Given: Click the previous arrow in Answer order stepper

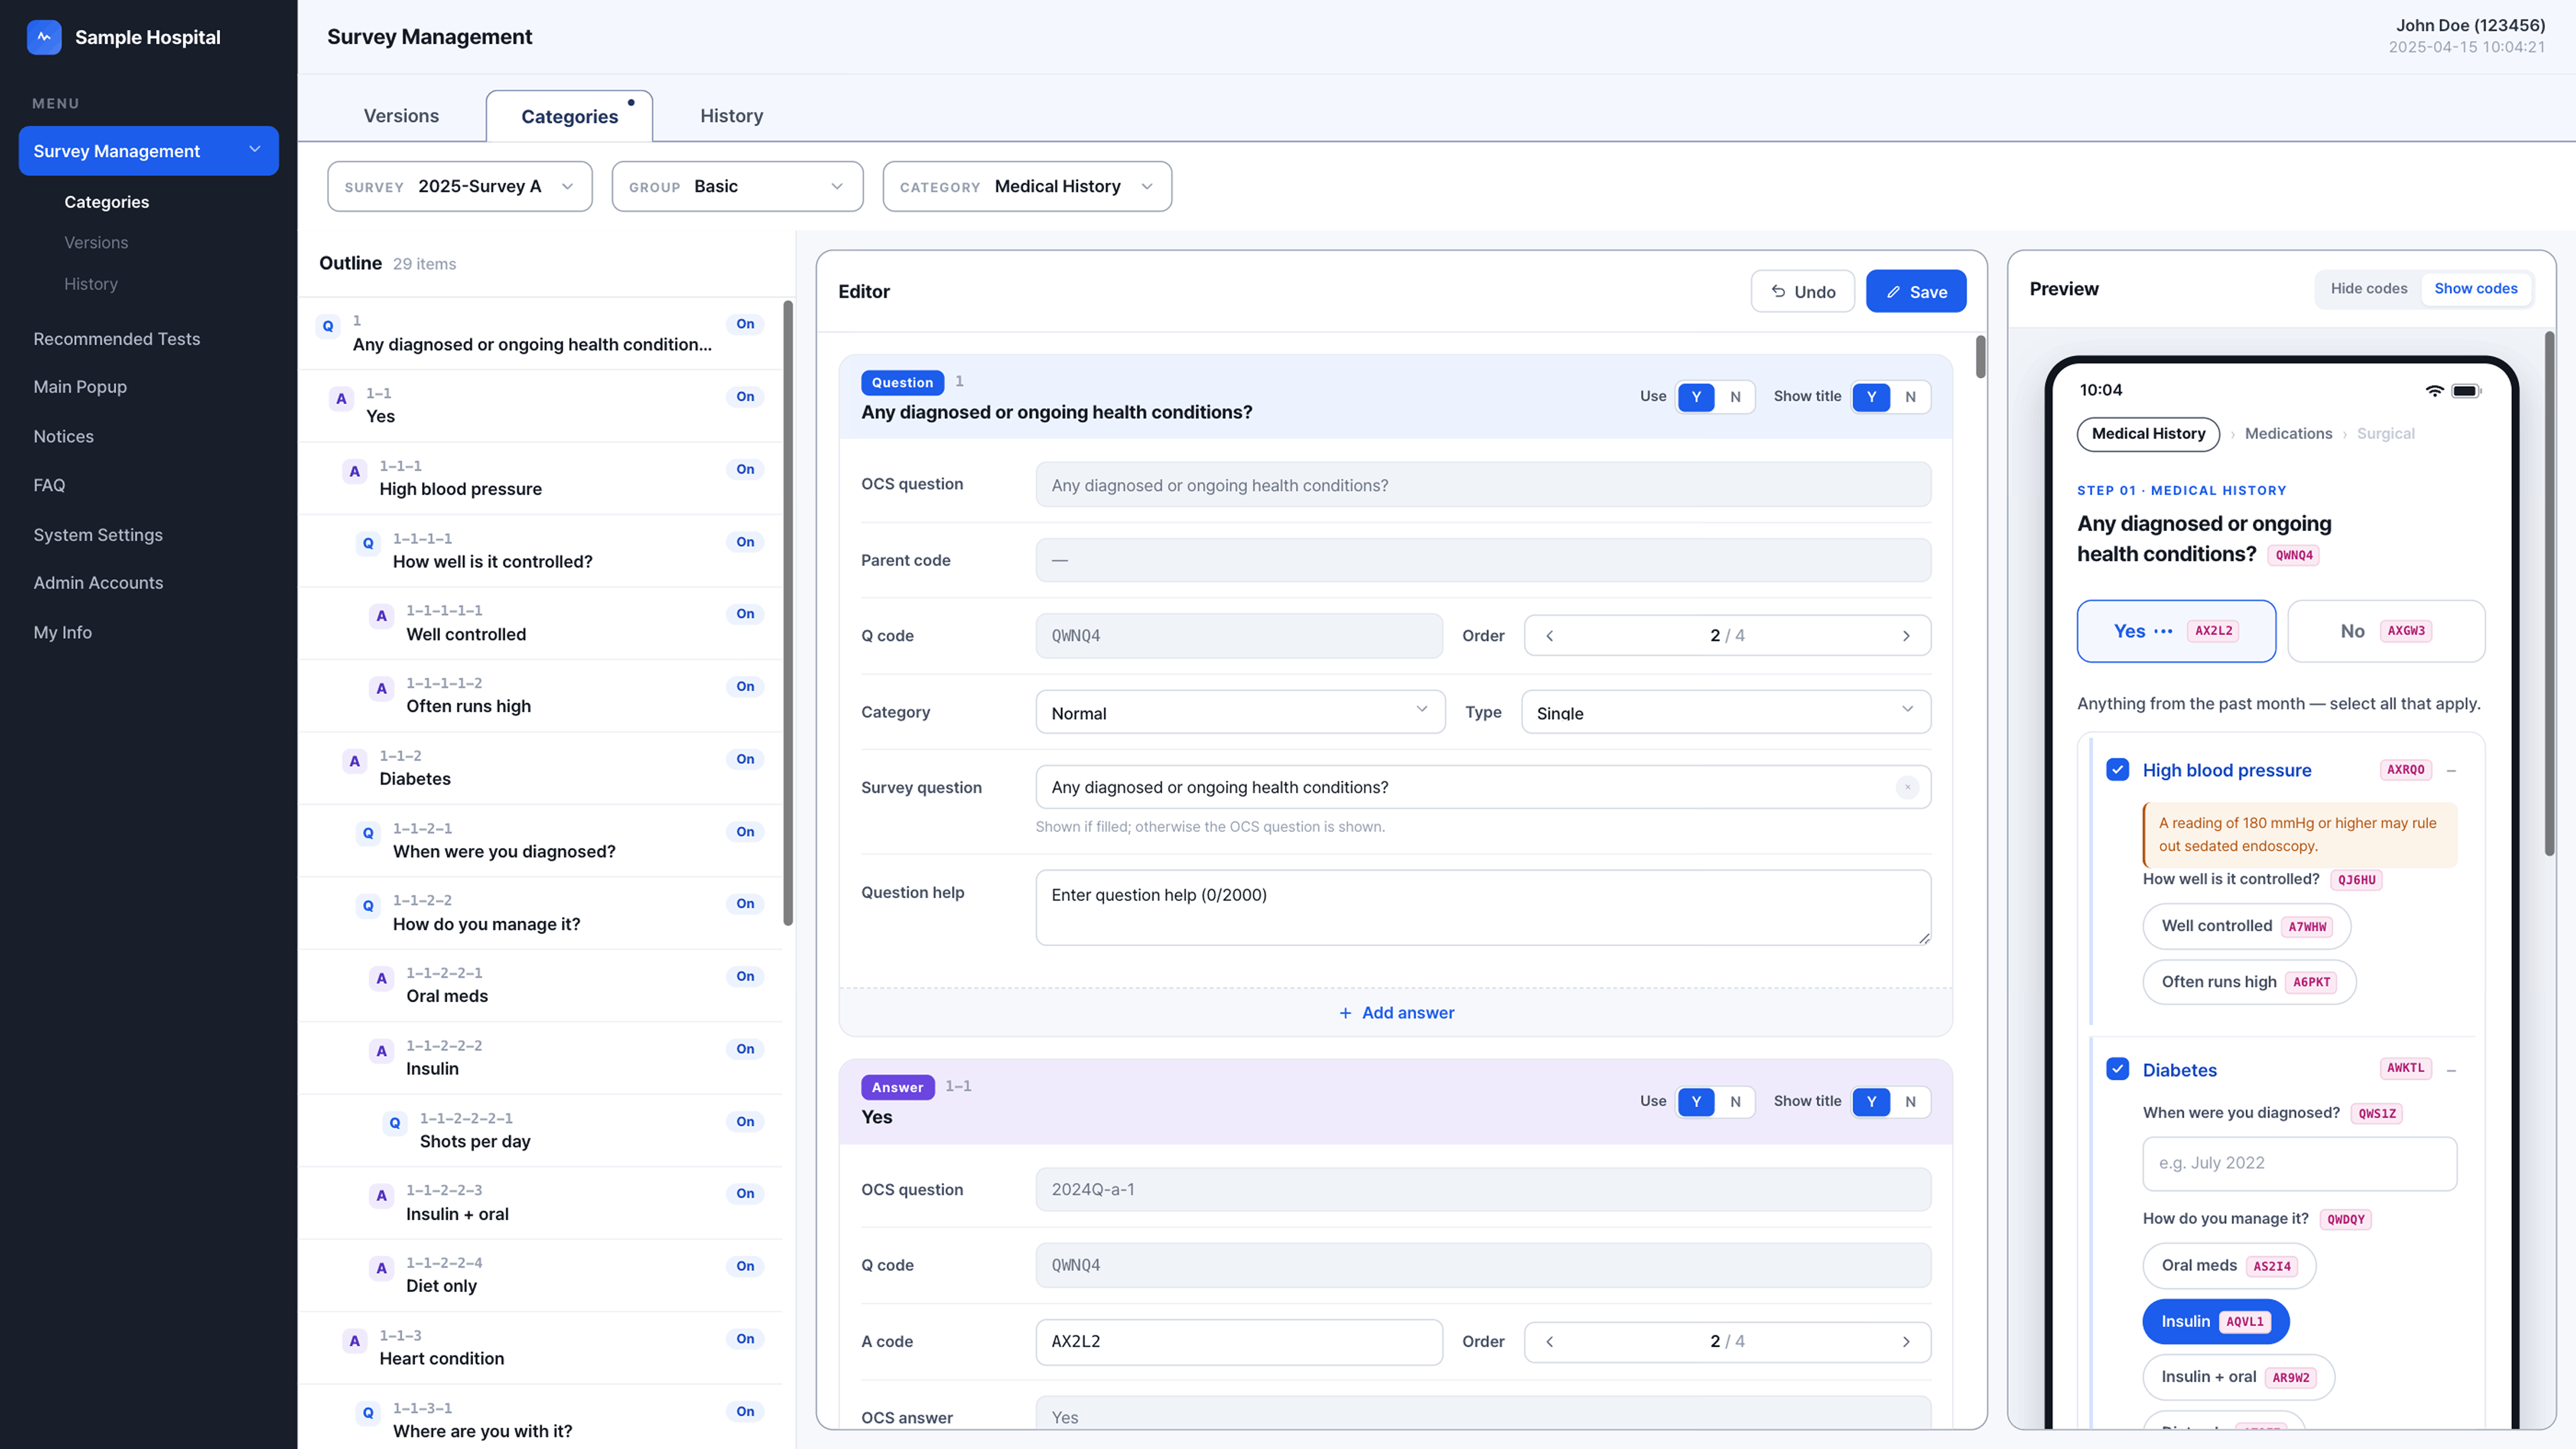Looking at the screenshot, I should tap(1550, 1342).
